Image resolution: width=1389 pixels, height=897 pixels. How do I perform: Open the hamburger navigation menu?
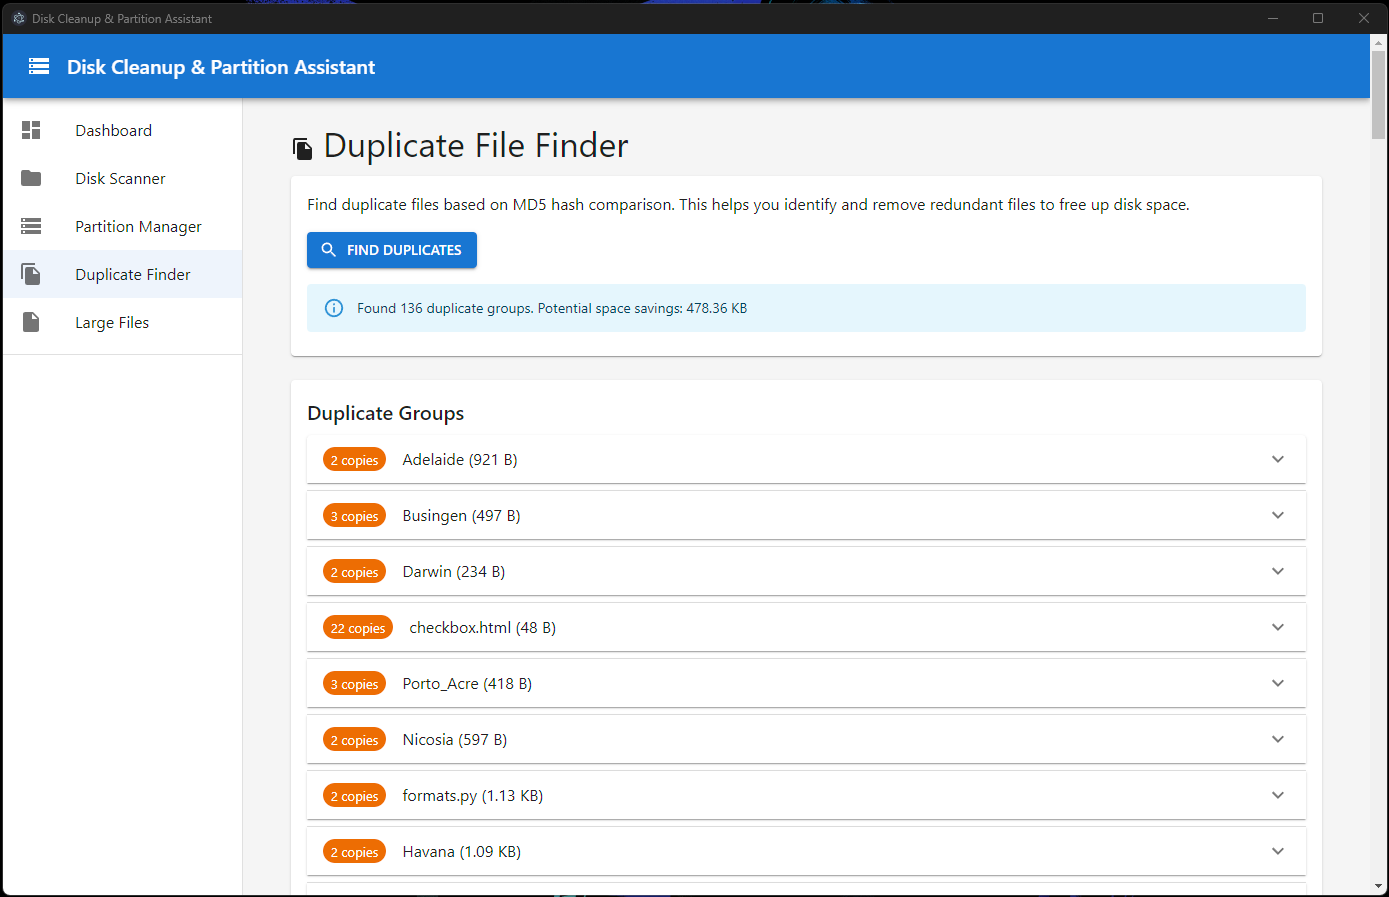click(38, 66)
